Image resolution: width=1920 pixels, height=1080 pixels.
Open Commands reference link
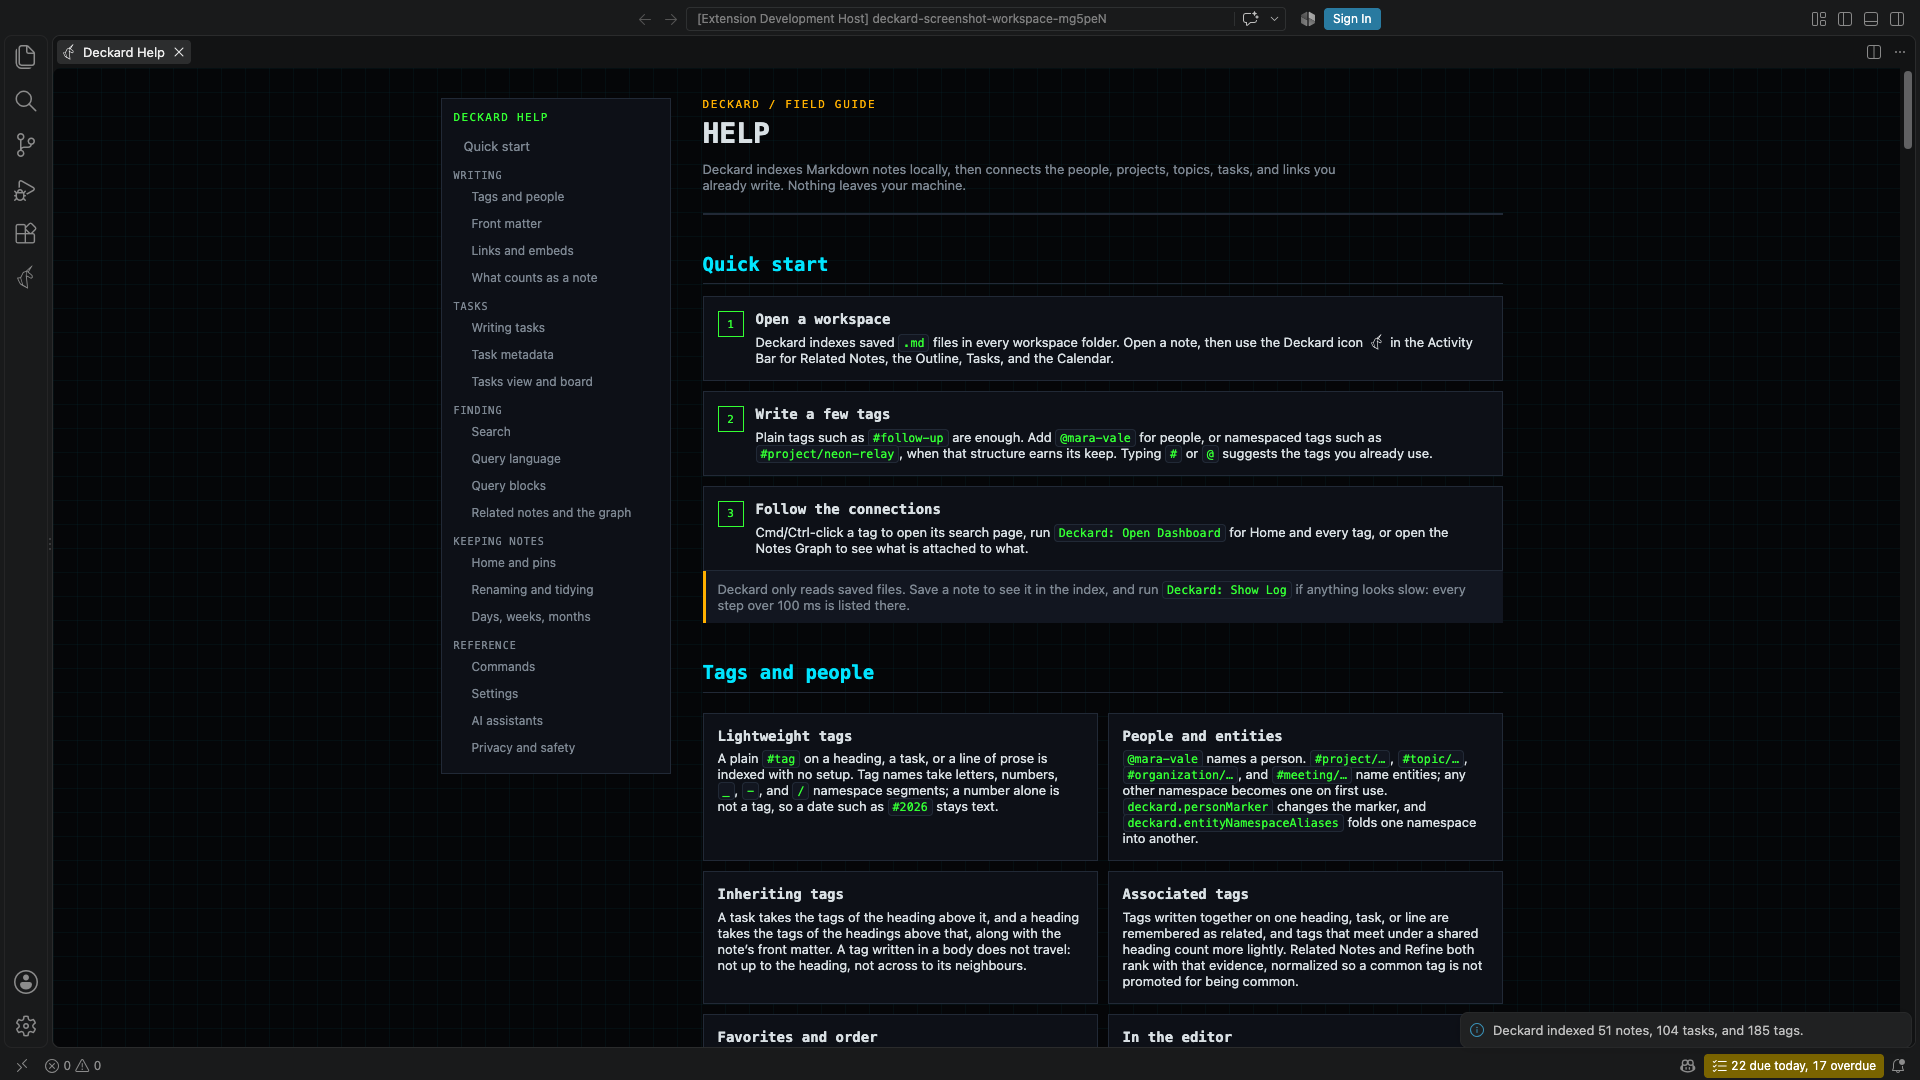pyautogui.click(x=503, y=667)
